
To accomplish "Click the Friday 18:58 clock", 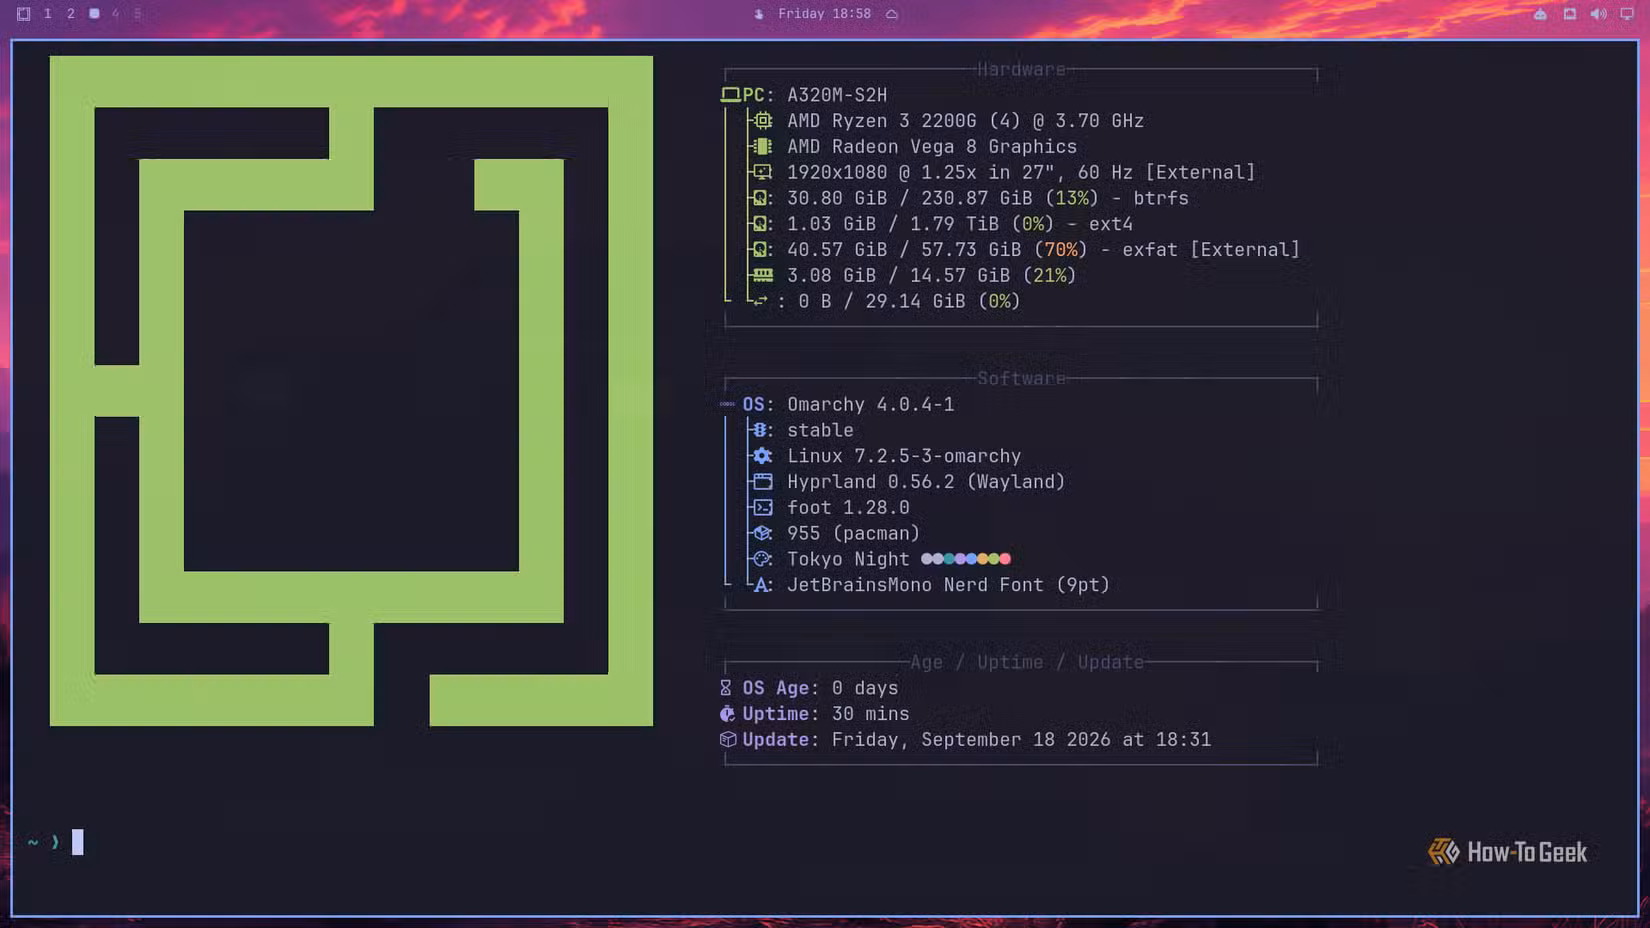I will point(824,14).
